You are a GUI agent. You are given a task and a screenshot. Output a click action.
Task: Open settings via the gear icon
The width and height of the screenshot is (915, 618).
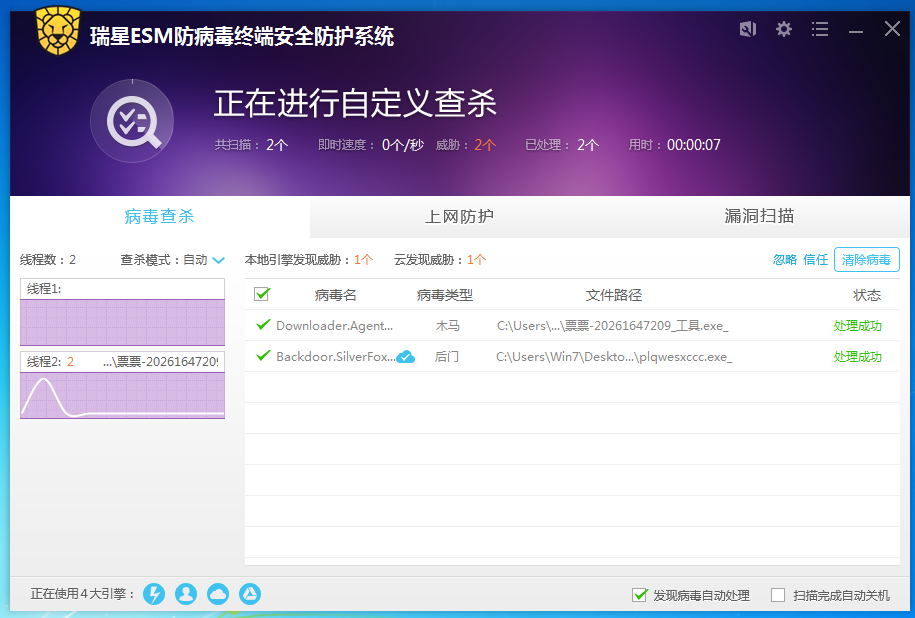pos(784,29)
